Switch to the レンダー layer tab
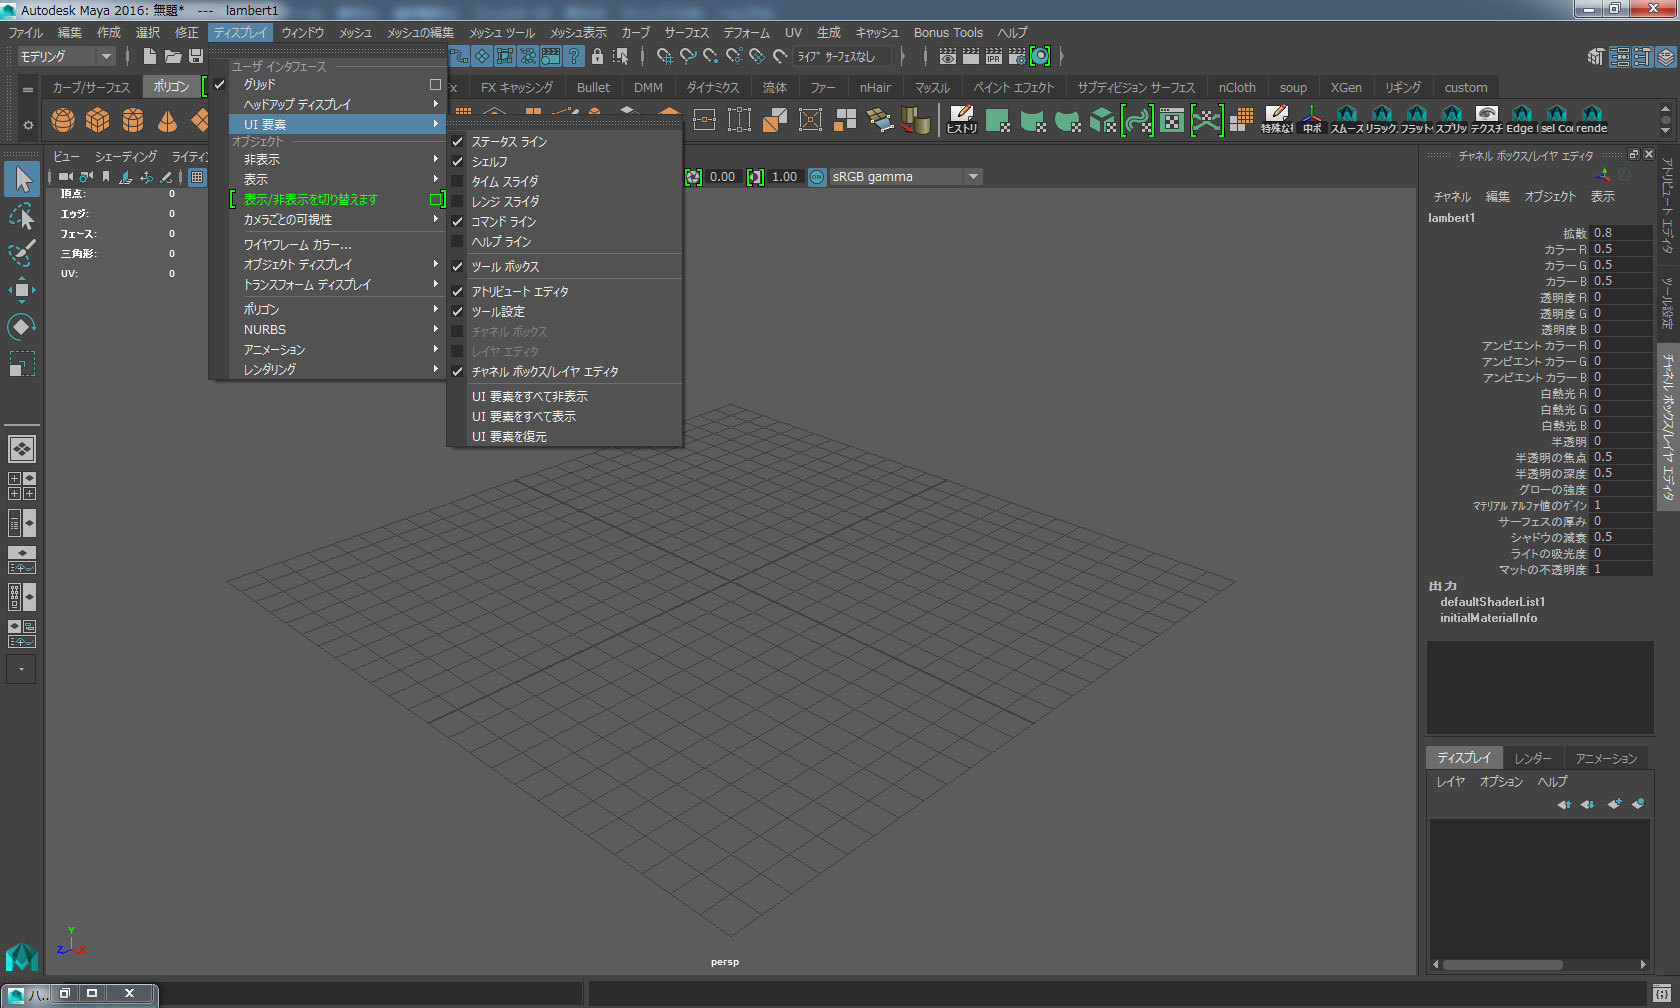The width and height of the screenshot is (1680, 1008). click(x=1533, y=758)
